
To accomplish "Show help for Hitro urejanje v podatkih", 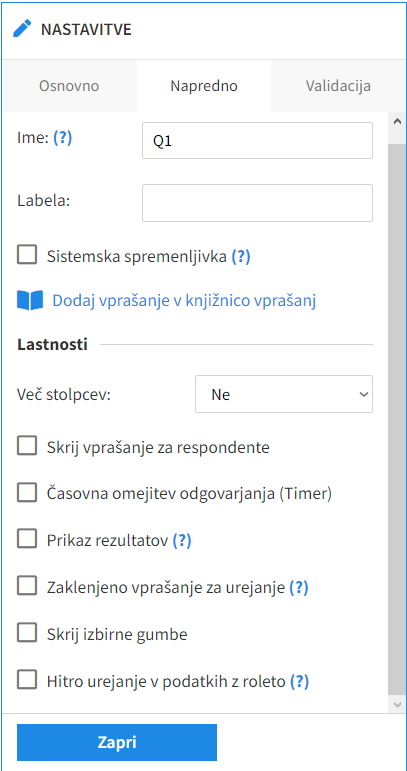I will tap(299, 682).
